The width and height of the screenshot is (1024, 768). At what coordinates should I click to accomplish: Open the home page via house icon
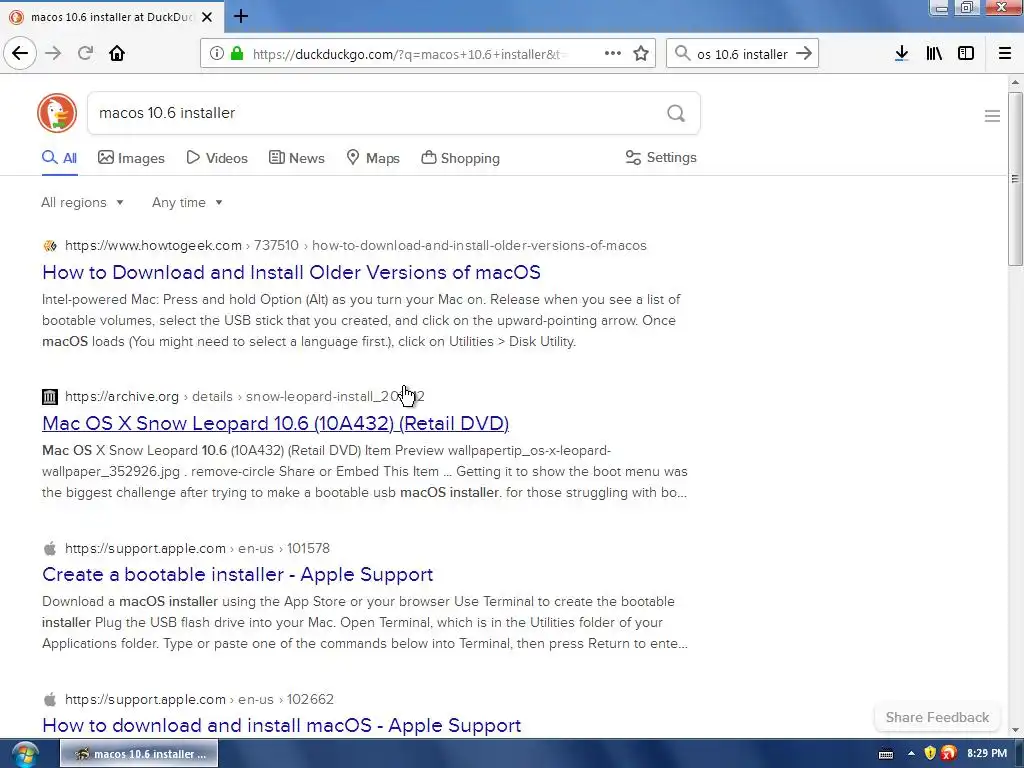tap(117, 54)
